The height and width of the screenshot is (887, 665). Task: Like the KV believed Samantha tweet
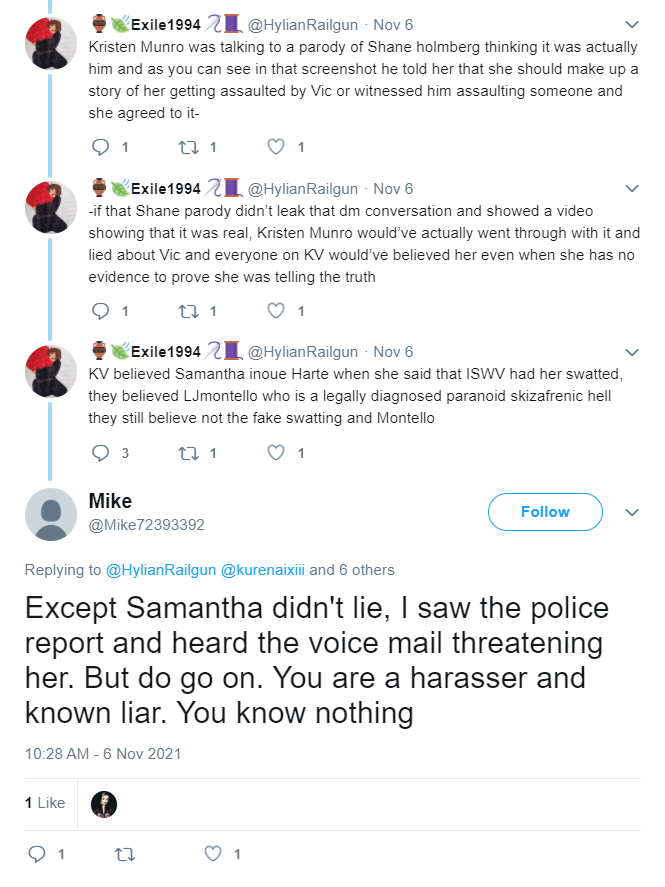coord(276,453)
